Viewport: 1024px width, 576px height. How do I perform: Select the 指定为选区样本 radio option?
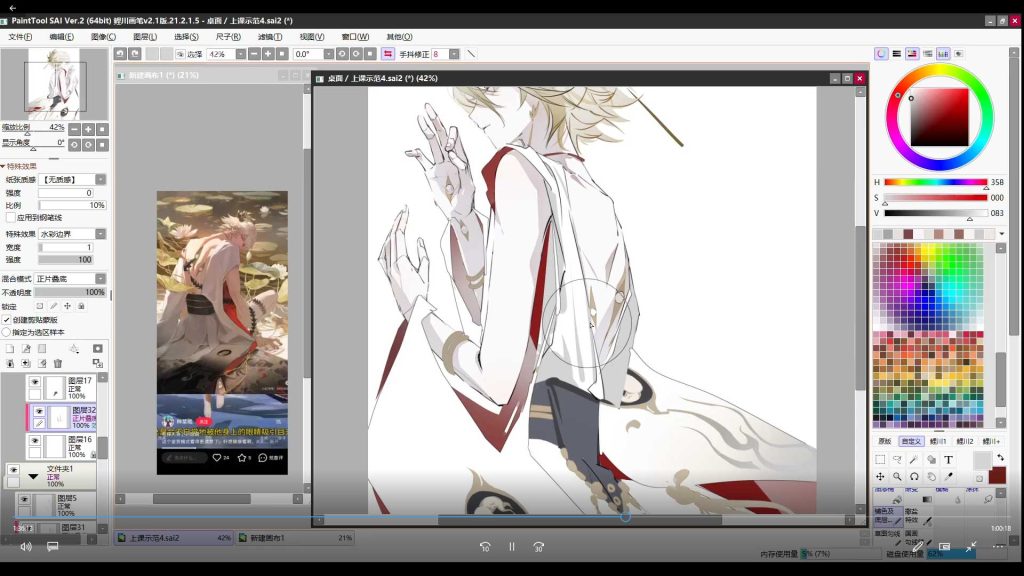pos(7,332)
